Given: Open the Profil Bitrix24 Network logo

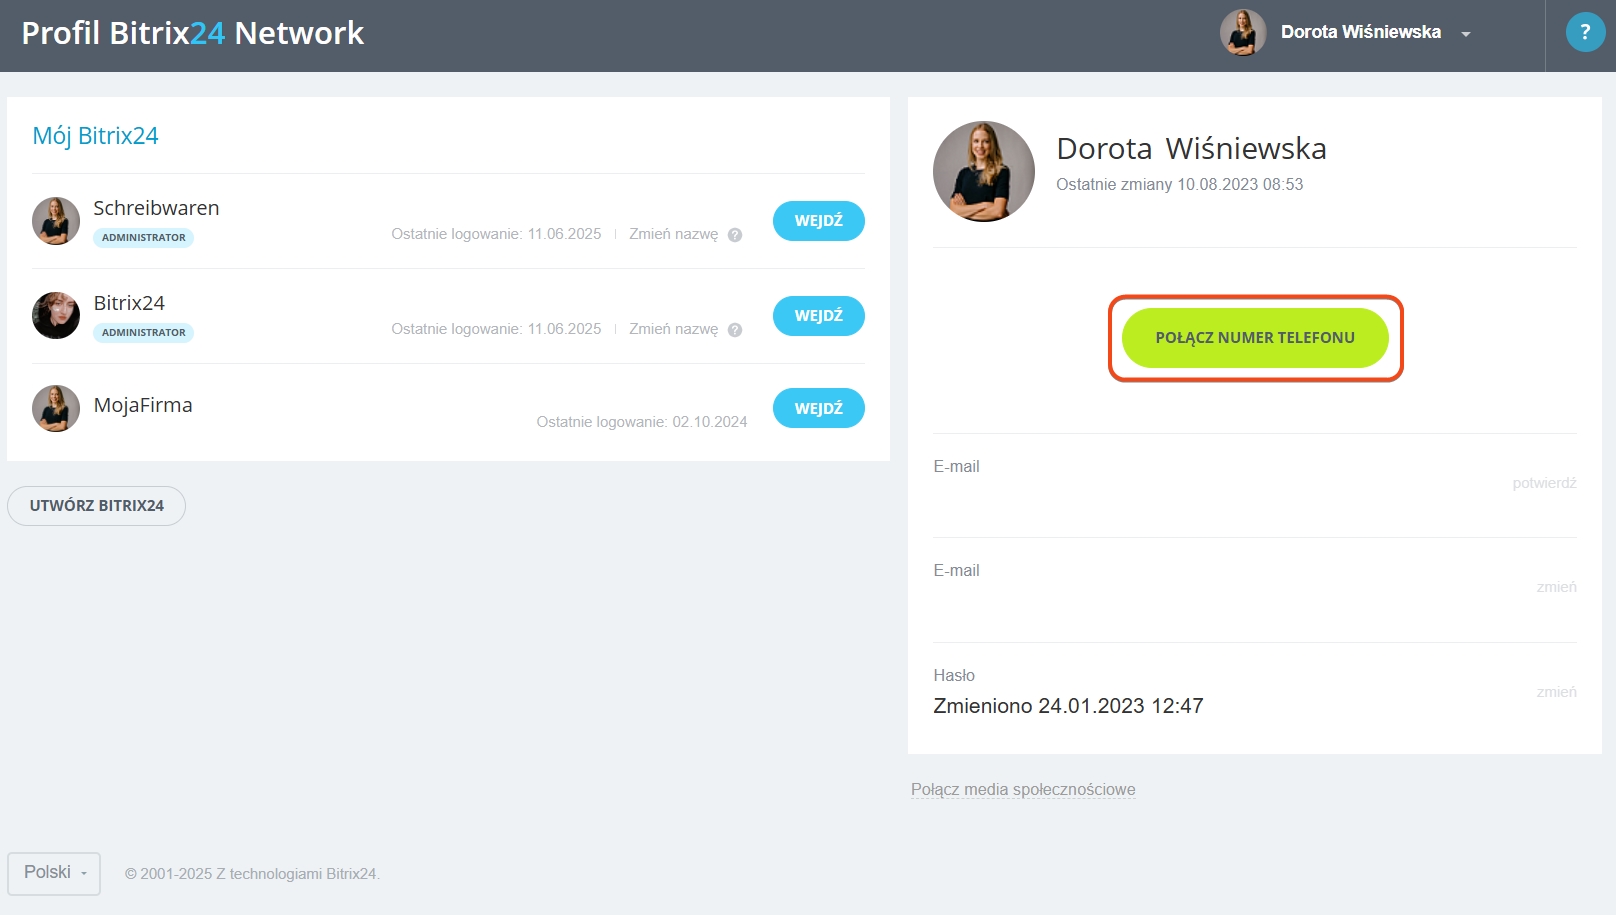Looking at the screenshot, I should 192,33.
